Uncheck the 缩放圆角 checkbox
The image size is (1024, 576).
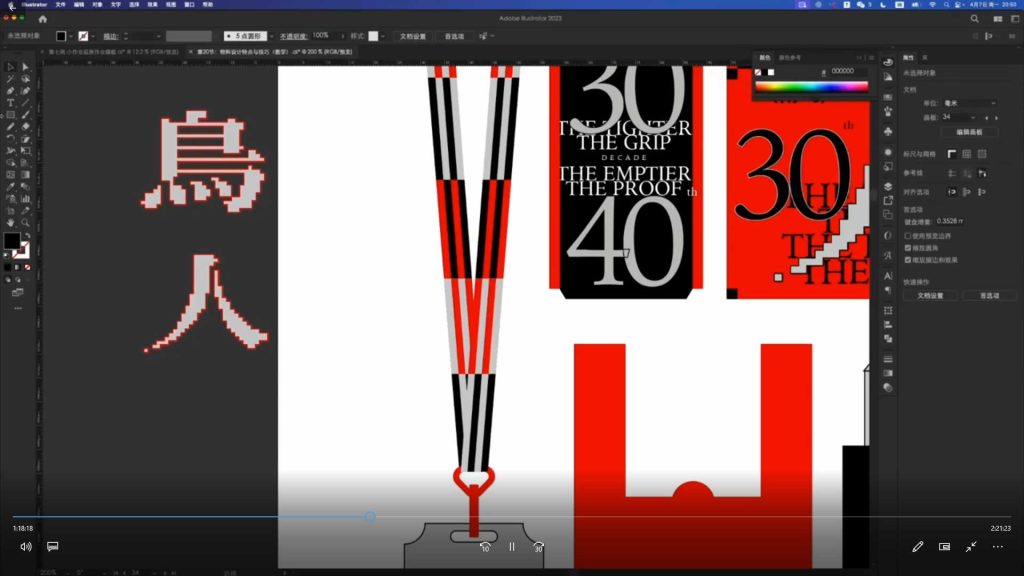908,247
